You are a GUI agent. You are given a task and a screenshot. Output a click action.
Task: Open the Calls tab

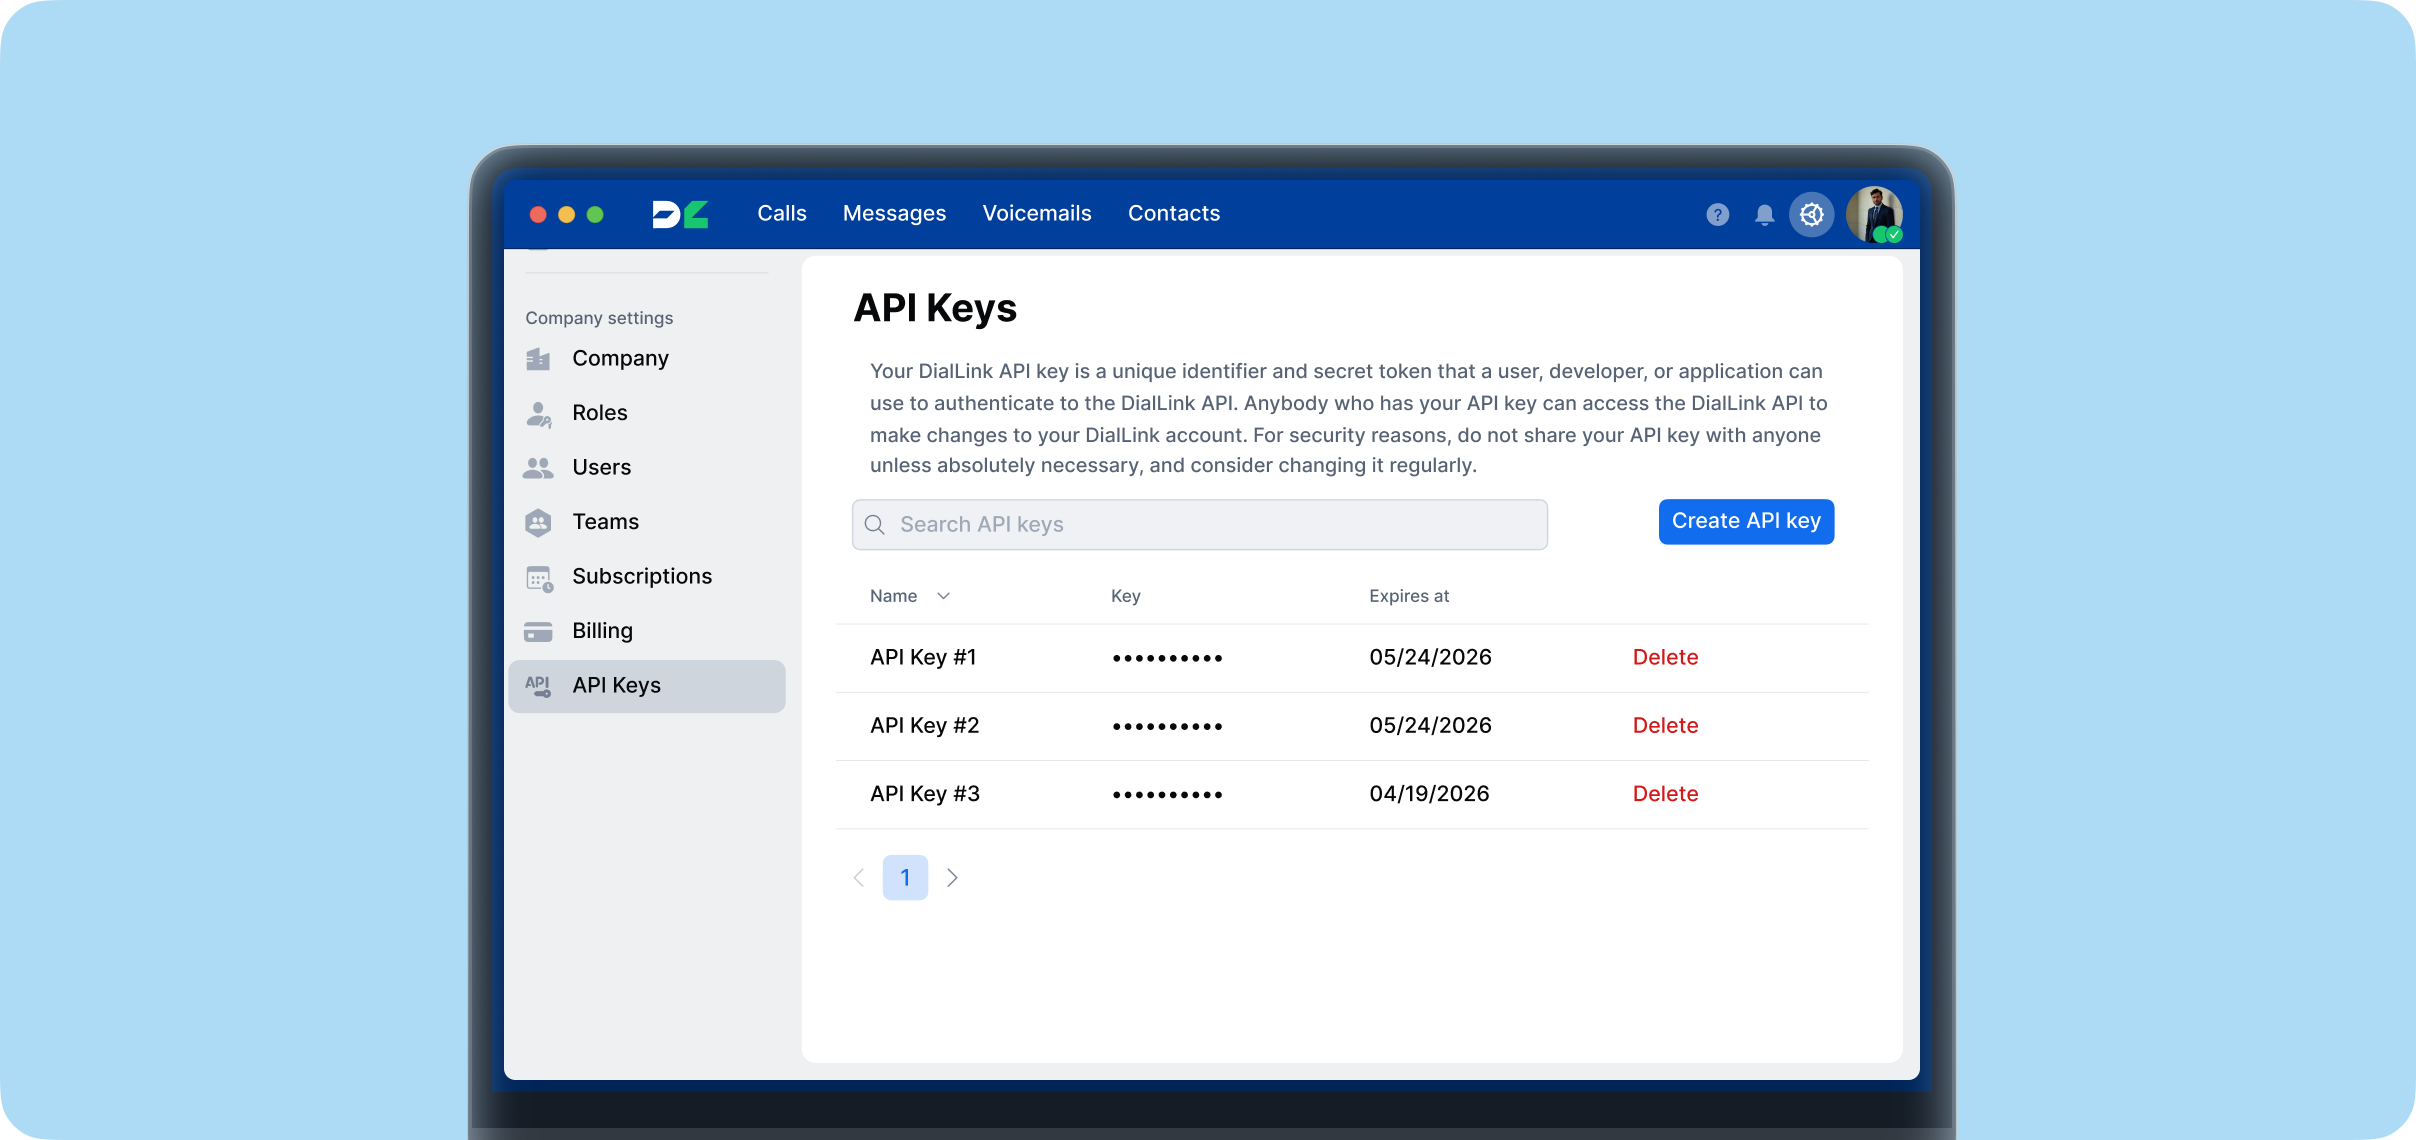coord(781,214)
